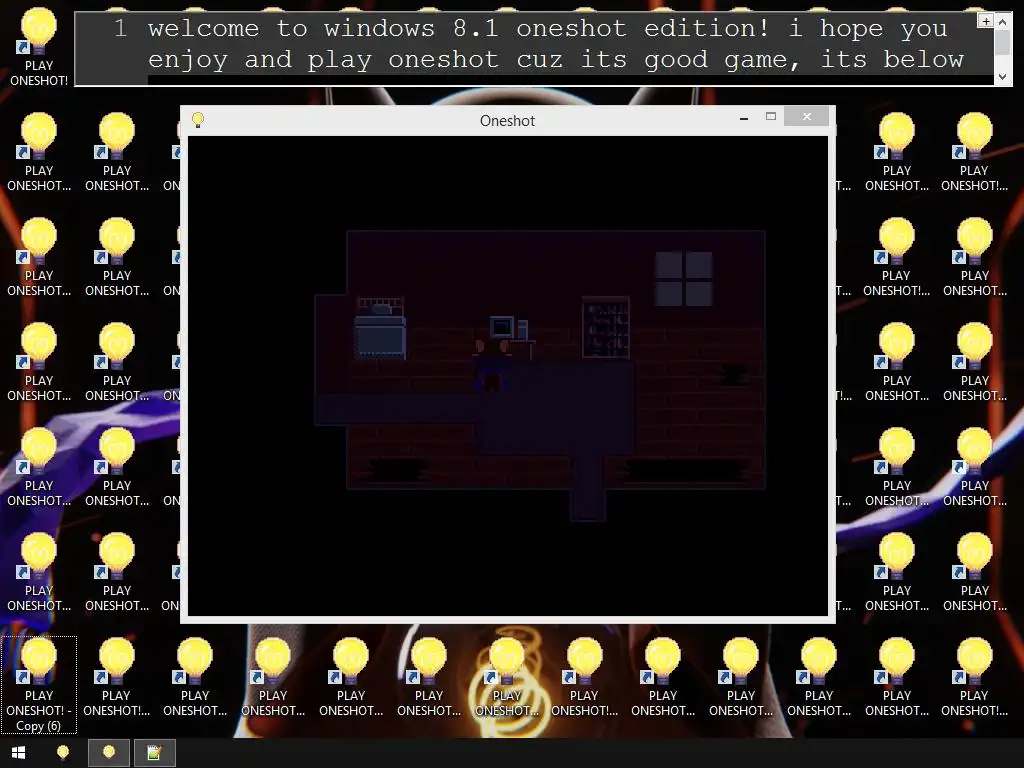Image resolution: width=1024 pixels, height=768 pixels.
Task: Click the text editor's scroll down arrow
Action: [x=1003, y=77]
